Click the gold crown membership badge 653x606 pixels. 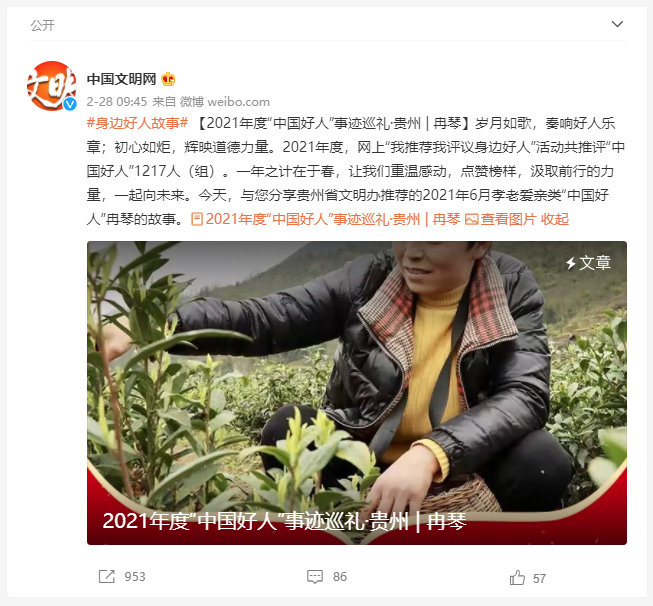tap(168, 79)
